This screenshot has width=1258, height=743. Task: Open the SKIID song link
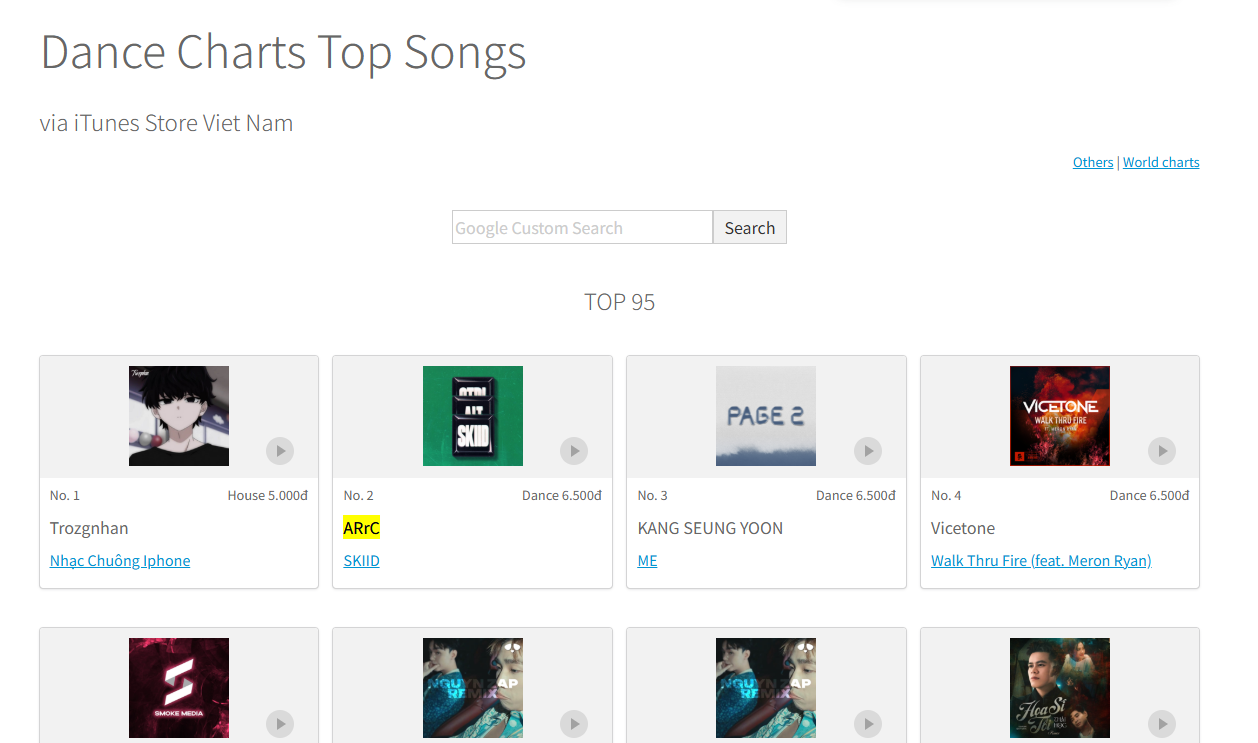point(362,561)
